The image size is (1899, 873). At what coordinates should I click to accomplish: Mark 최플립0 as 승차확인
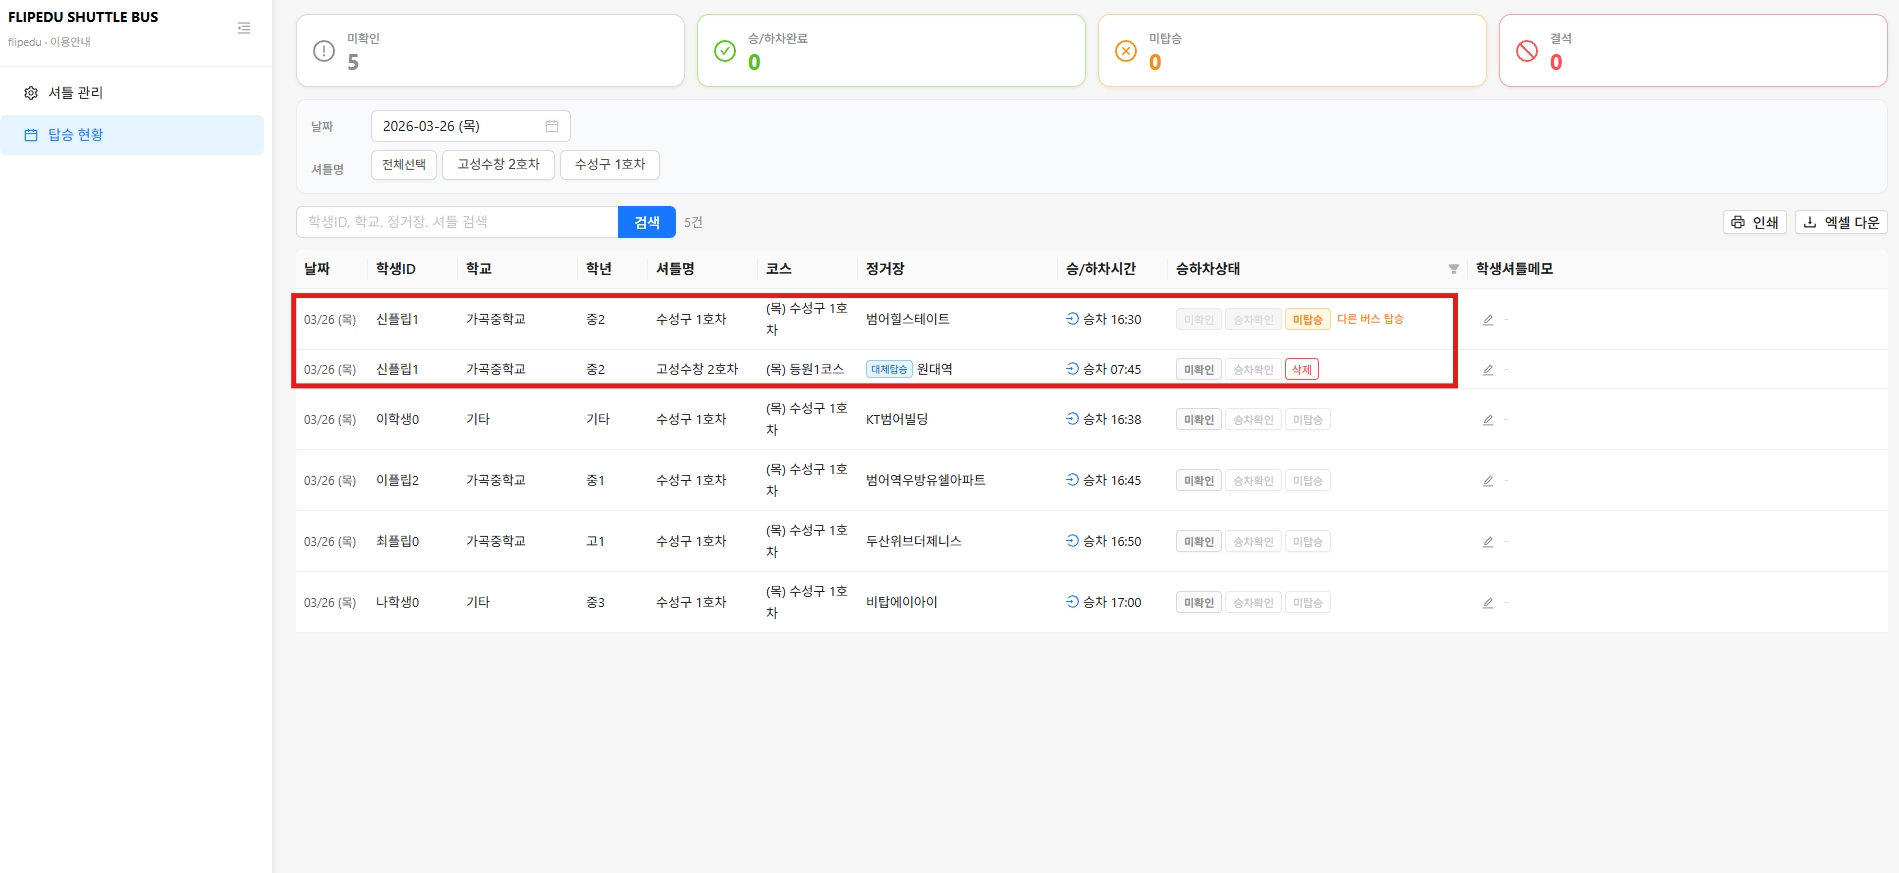[1253, 542]
